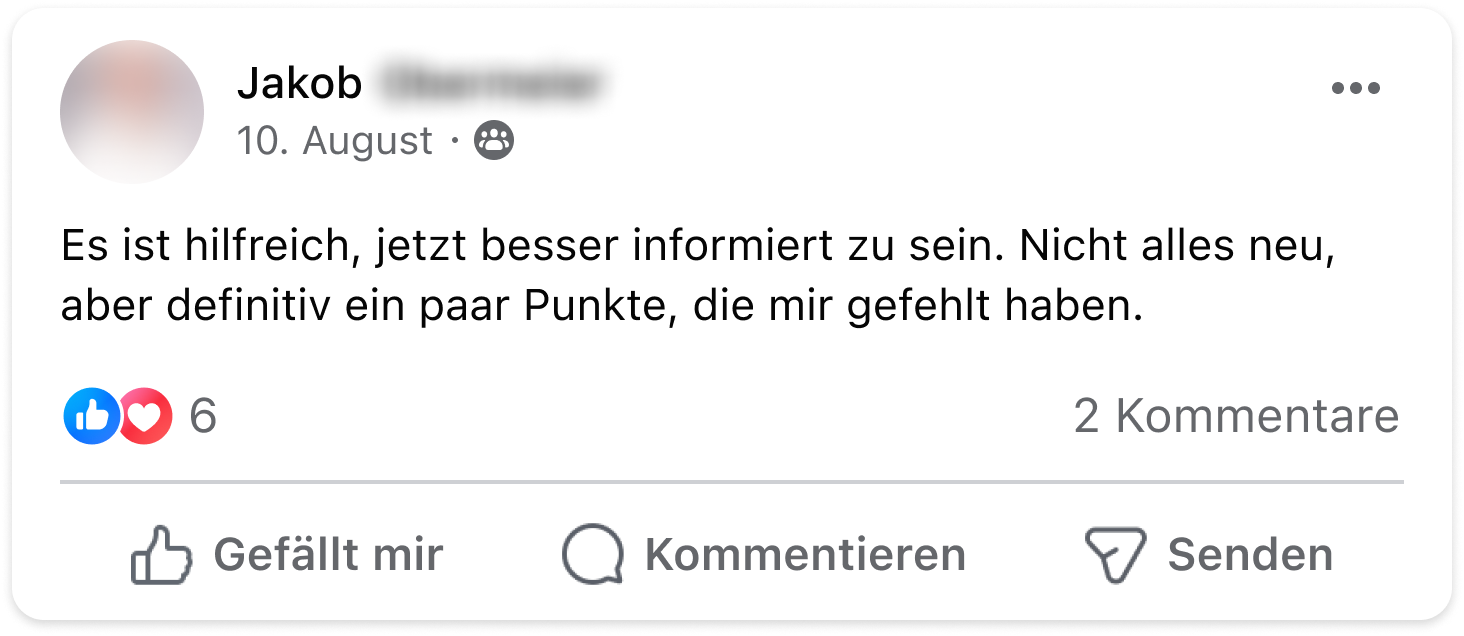
Task: Click the blurred surname after Jakob
Action: [x=493, y=85]
